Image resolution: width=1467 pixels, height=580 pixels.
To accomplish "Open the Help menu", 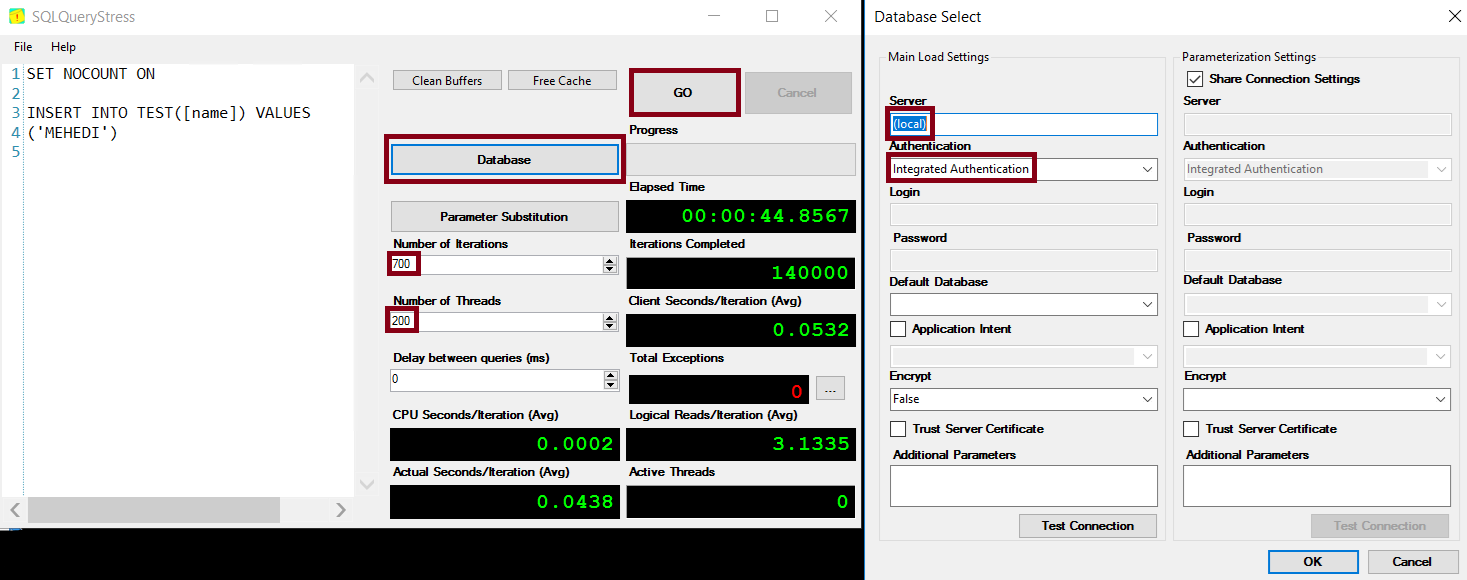I will pos(63,47).
